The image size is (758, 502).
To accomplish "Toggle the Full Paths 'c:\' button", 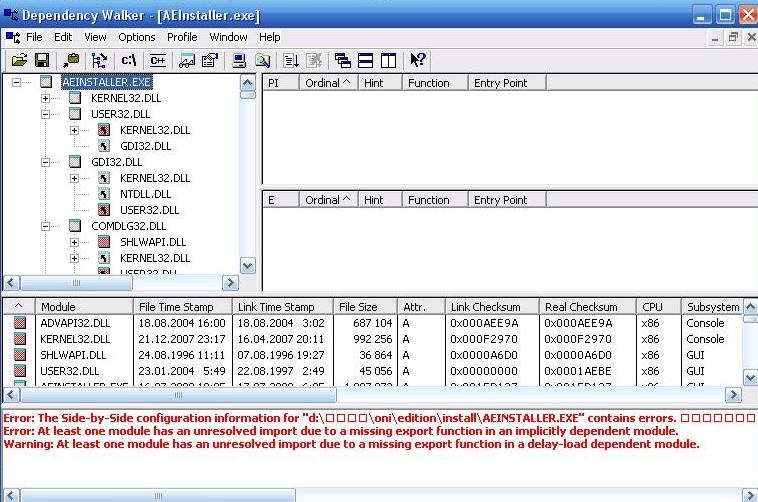I will (x=128, y=60).
